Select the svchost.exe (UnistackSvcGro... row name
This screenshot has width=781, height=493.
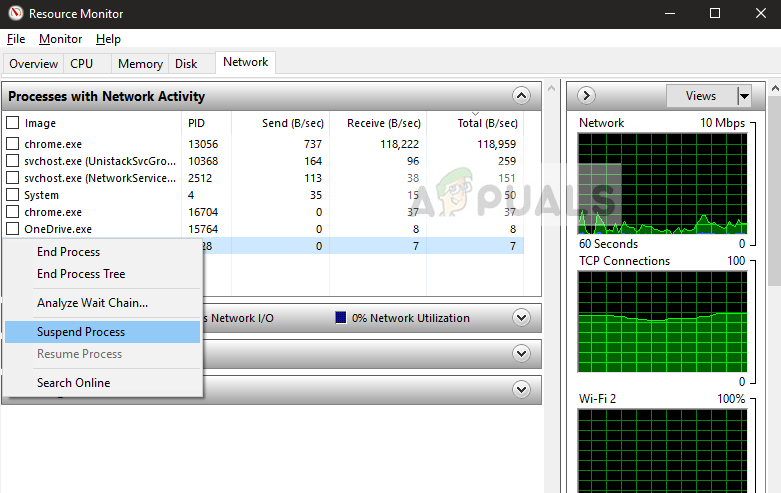[x=100, y=161]
